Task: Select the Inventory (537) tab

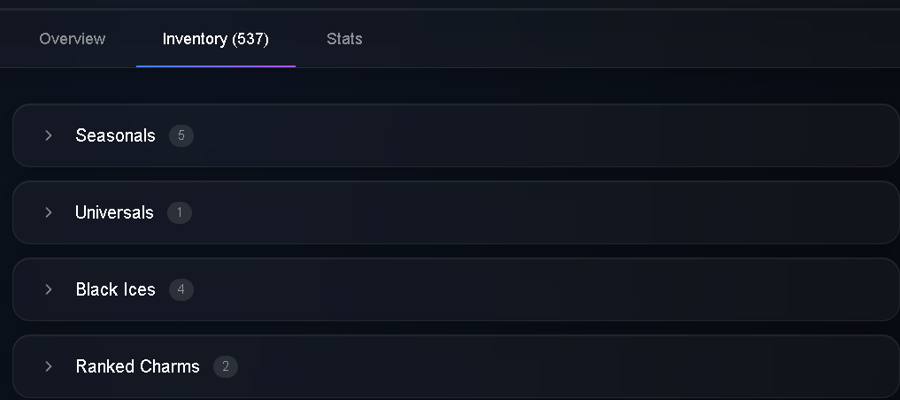Action: 216,39
